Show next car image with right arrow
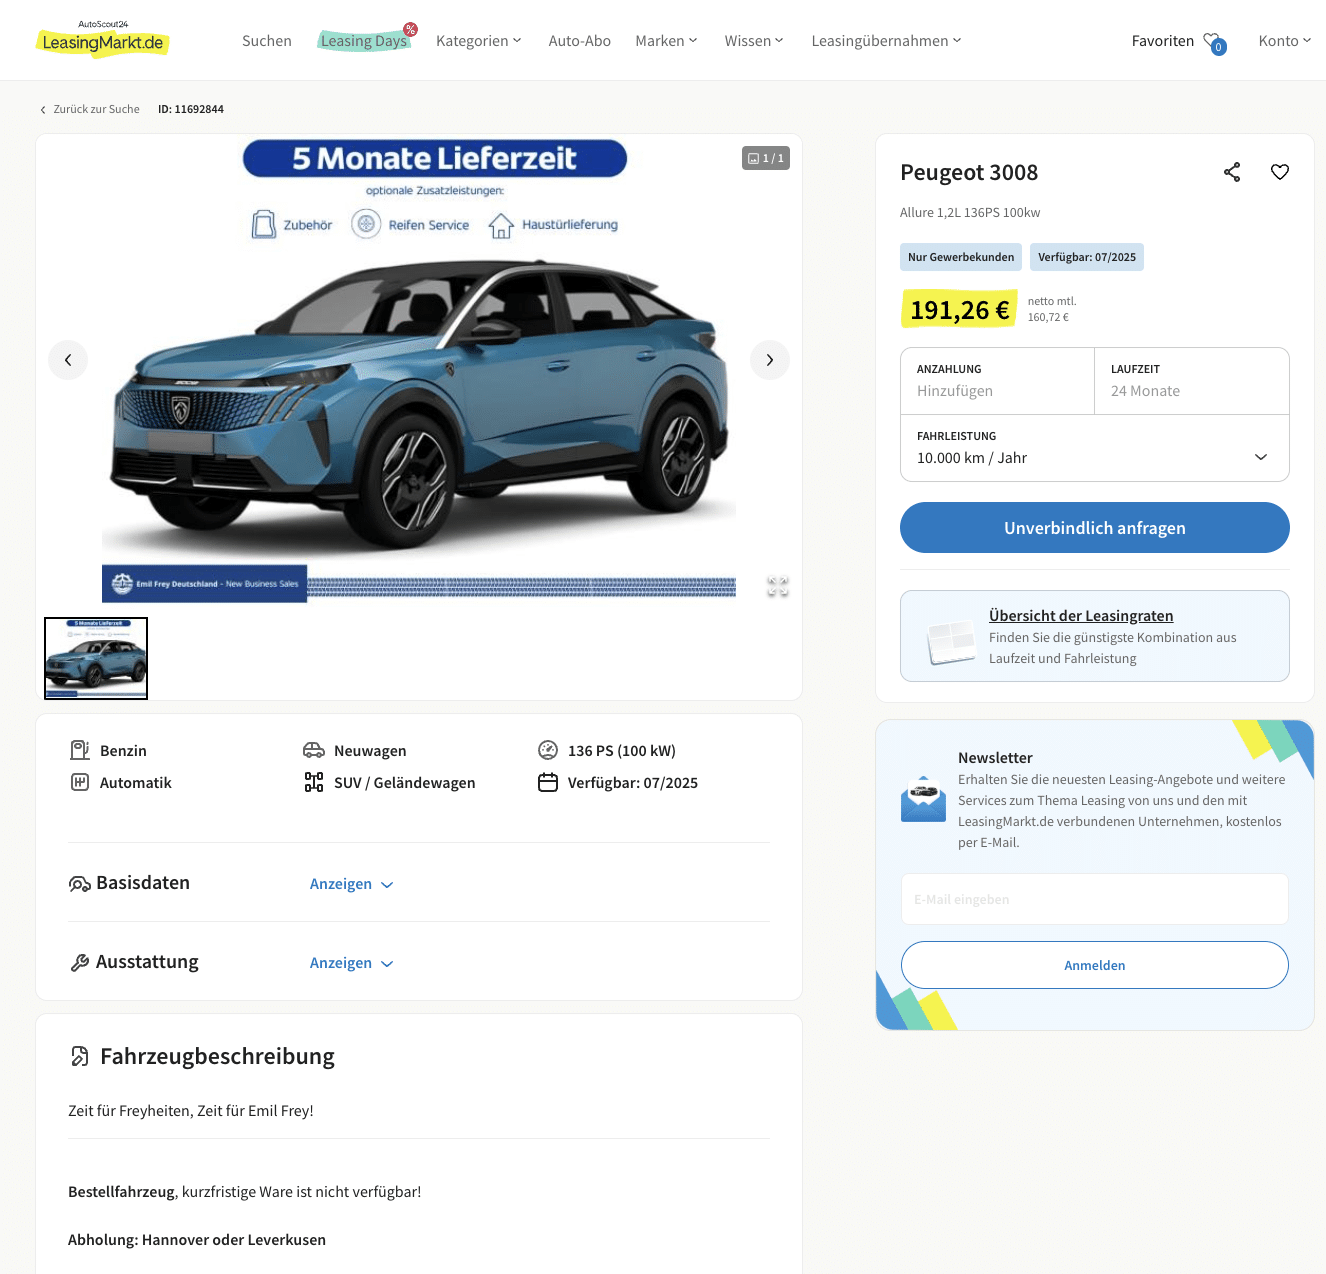 pyautogui.click(x=770, y=360)
